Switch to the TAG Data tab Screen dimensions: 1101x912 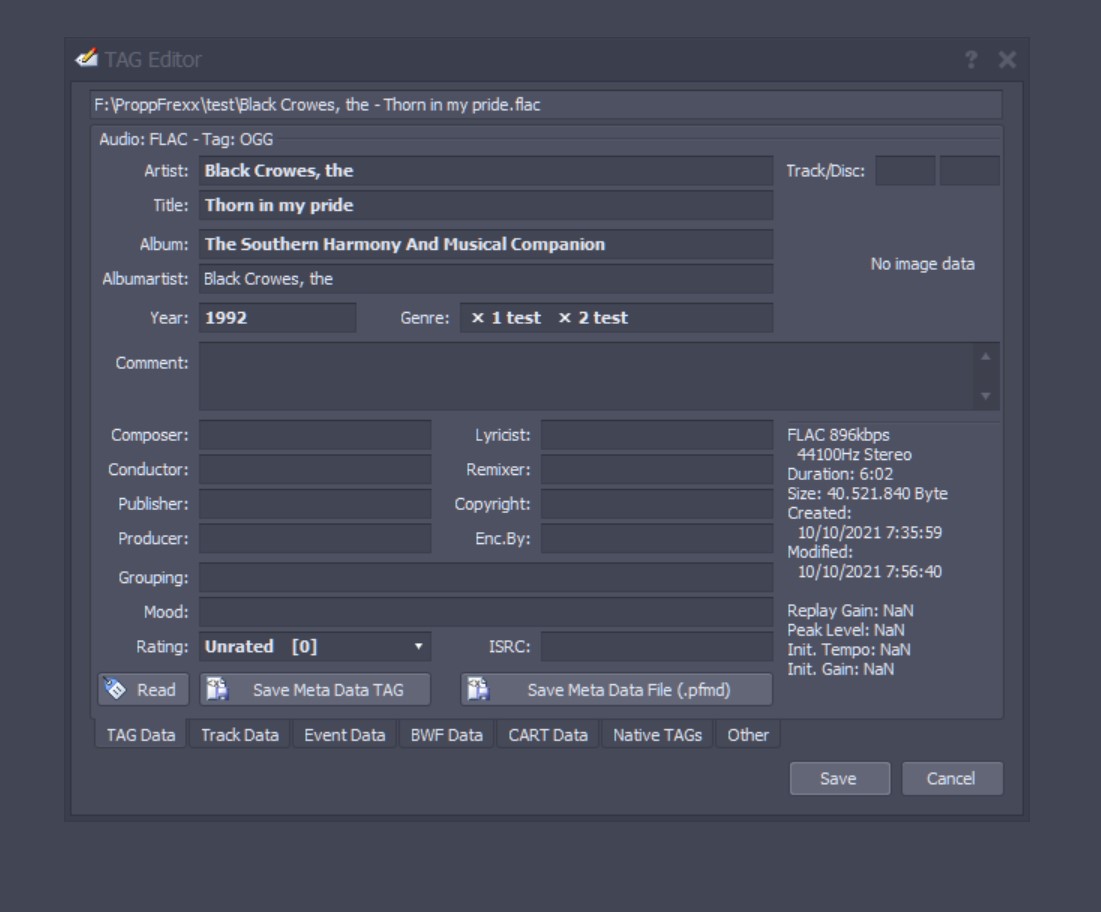click(x=140, y=734)
